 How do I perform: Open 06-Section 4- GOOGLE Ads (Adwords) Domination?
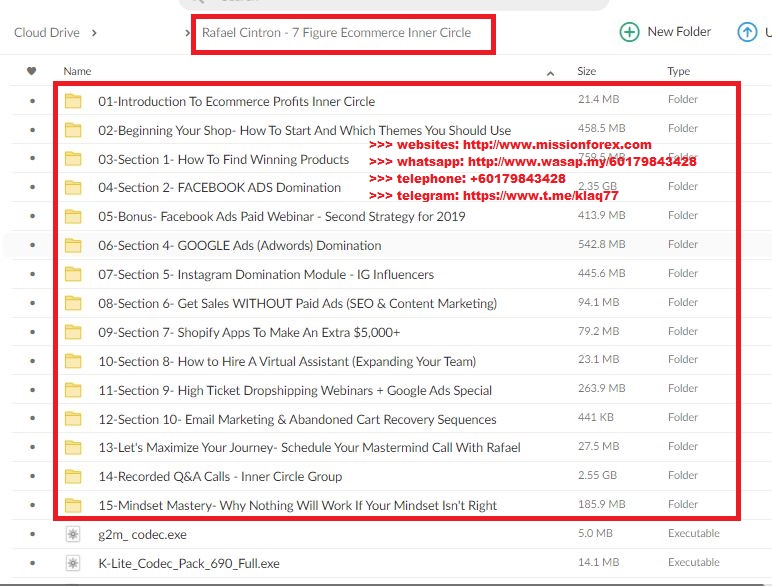point(240,245)
